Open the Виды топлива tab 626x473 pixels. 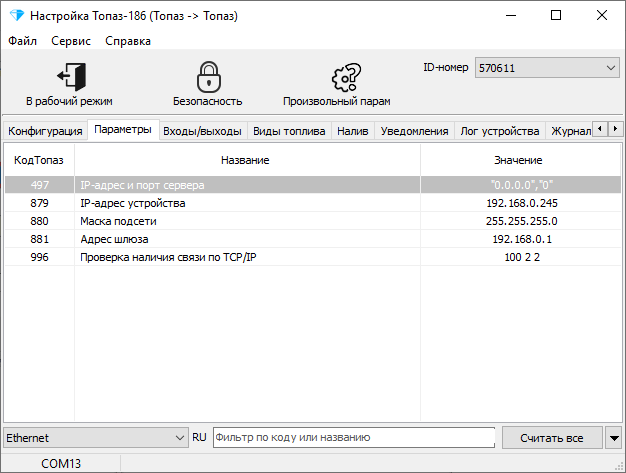[289, 131]
